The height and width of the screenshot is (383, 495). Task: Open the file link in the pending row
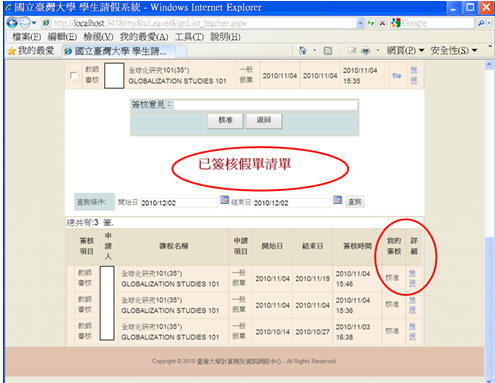tap(396, 76)
